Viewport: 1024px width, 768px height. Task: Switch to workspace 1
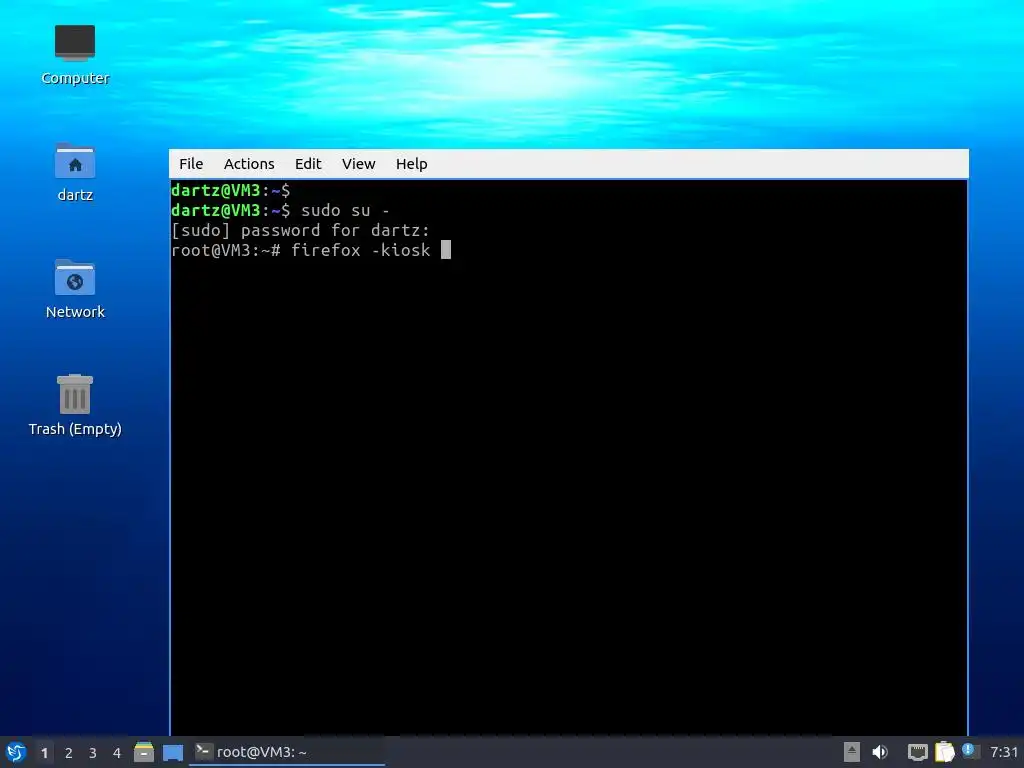[44, 753]
